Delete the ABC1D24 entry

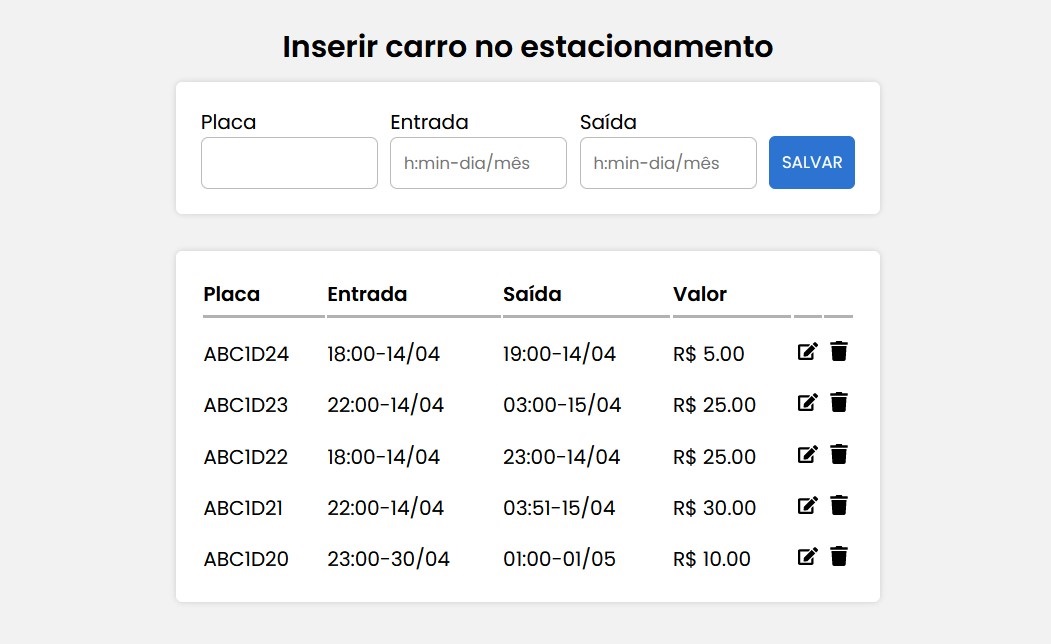point(839,351)
